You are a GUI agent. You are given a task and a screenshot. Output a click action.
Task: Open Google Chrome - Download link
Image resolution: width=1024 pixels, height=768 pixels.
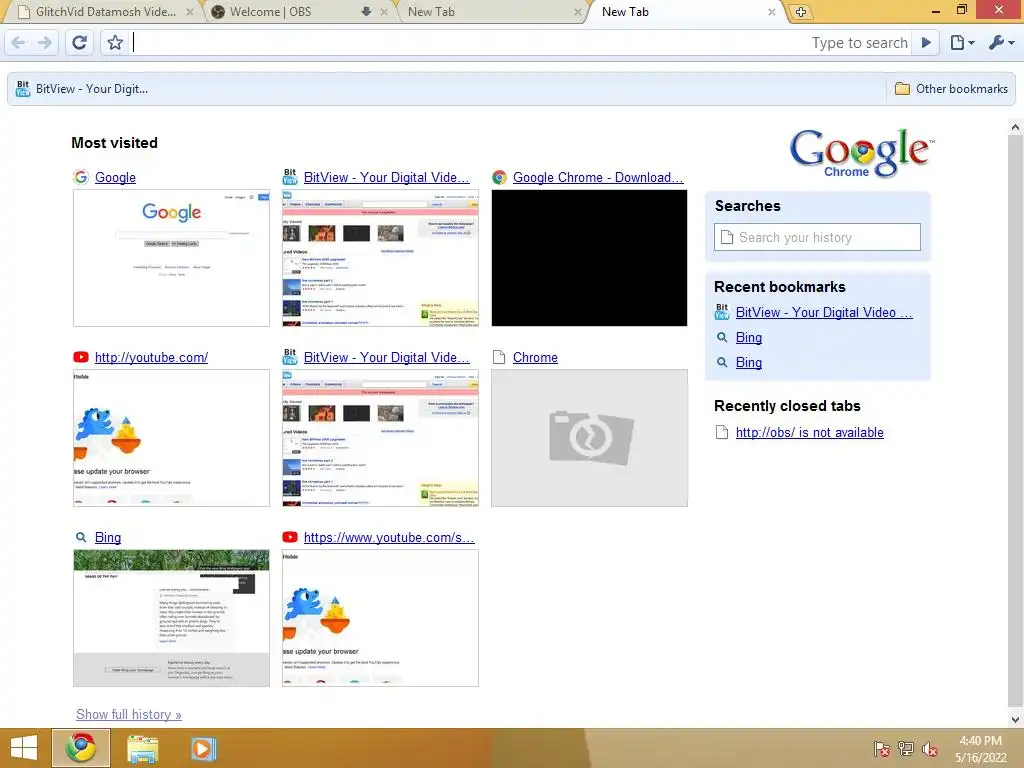pos(598,178)
